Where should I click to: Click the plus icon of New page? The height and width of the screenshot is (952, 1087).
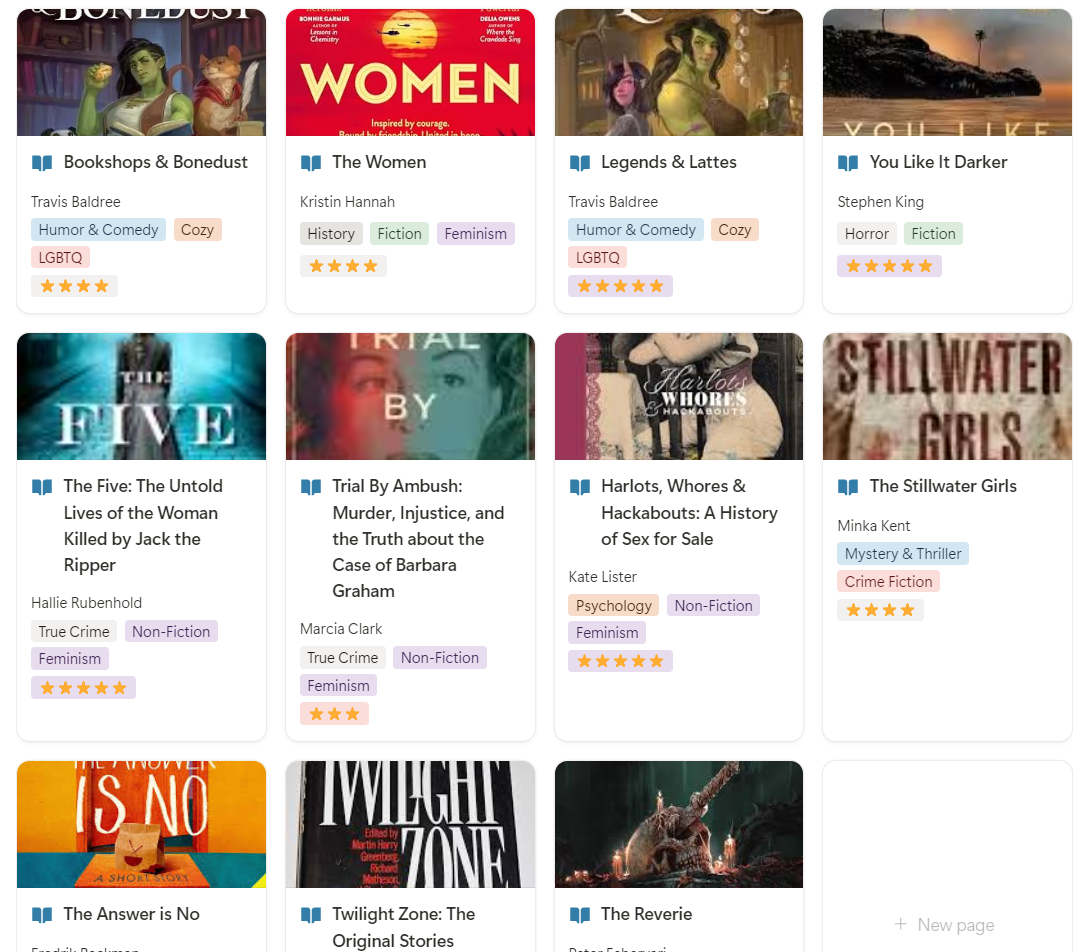tap(901, 924)
